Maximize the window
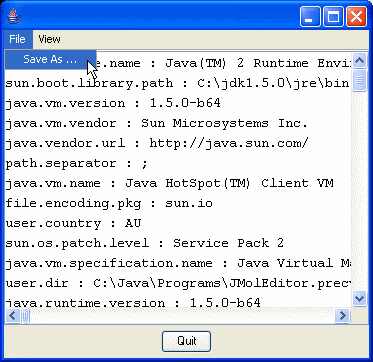373x362 pixels. [333, 17]
